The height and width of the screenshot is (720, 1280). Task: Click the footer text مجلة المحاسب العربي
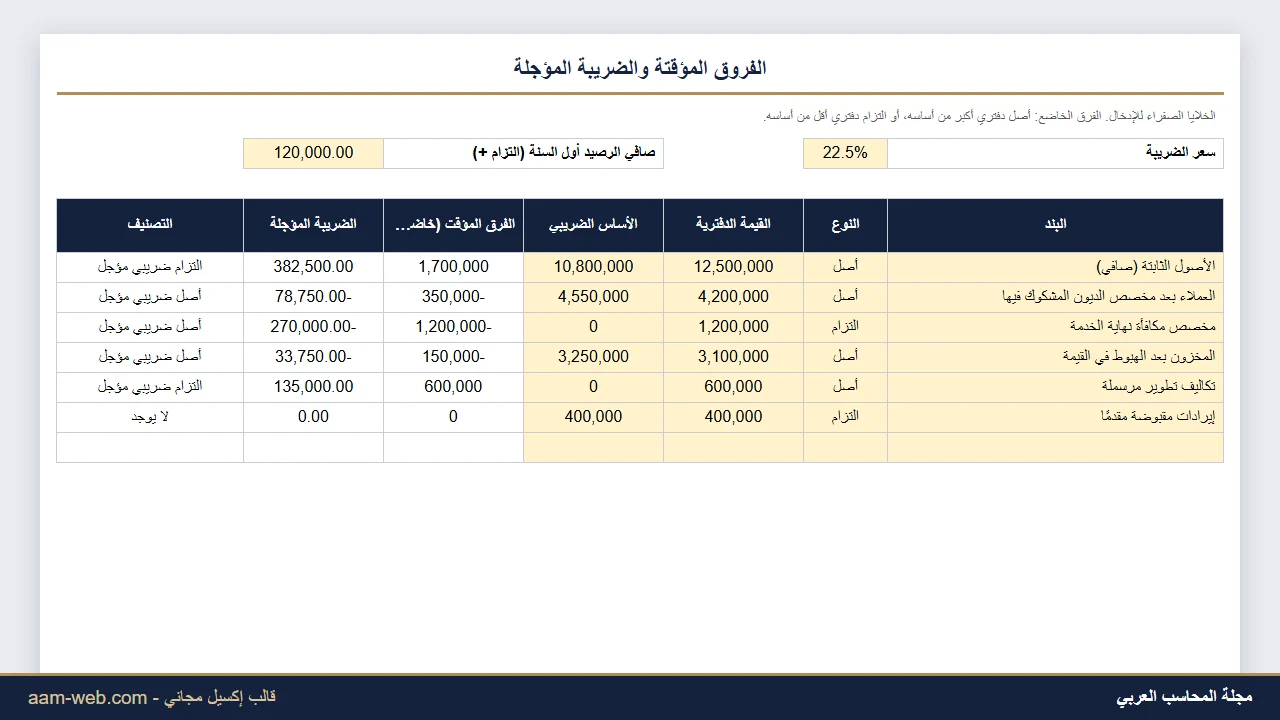(1184, 697)
